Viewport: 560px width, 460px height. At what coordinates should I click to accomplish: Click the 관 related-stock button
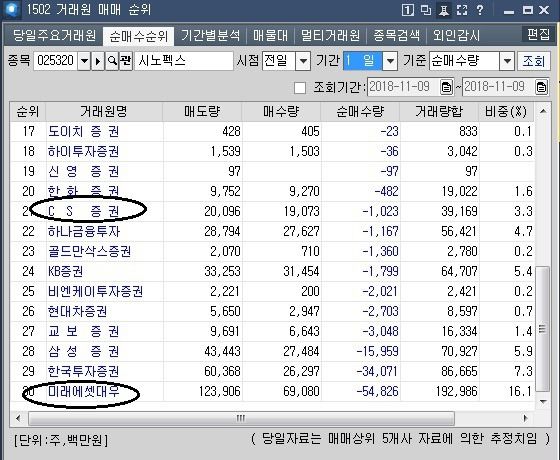point(126,61)
